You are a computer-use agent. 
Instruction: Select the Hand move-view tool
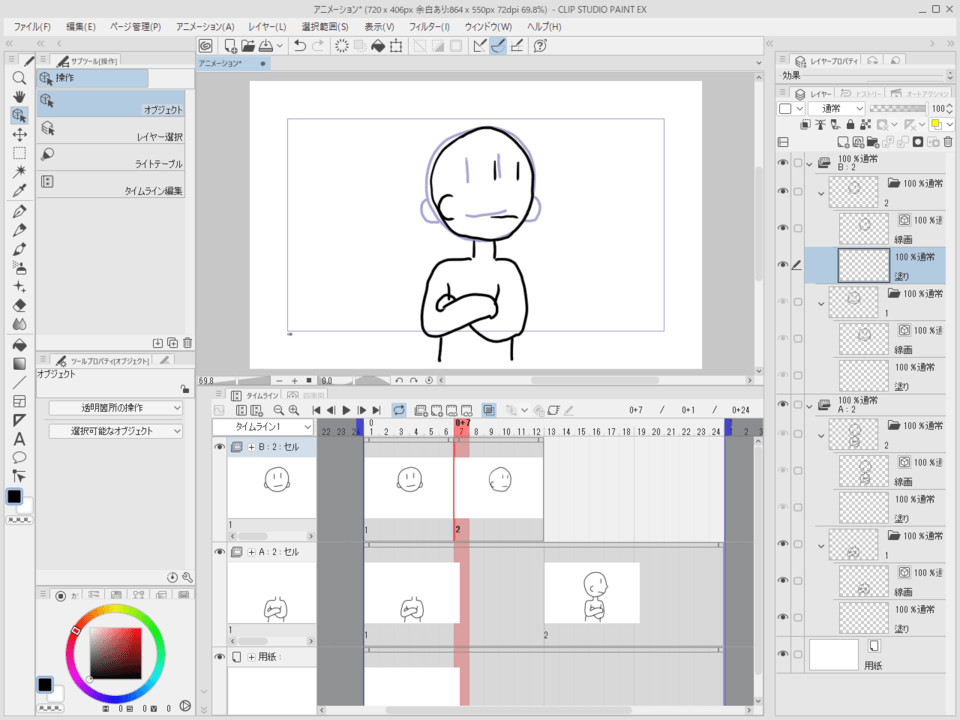tap(20, 97)
